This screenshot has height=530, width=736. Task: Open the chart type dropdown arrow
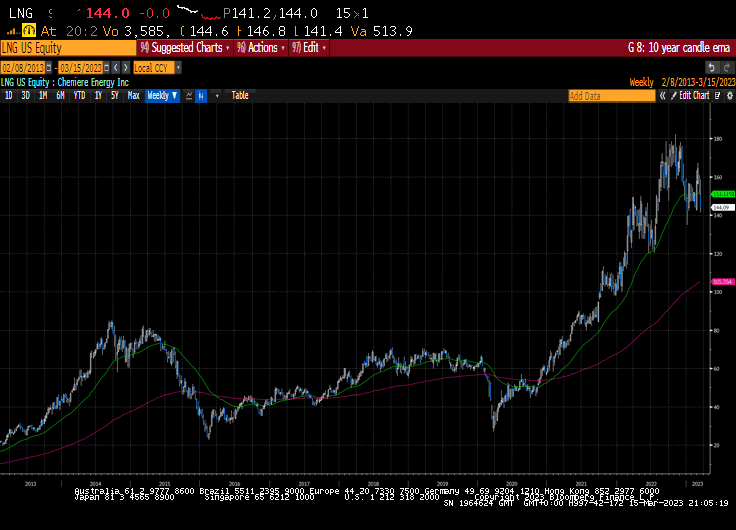217,96
